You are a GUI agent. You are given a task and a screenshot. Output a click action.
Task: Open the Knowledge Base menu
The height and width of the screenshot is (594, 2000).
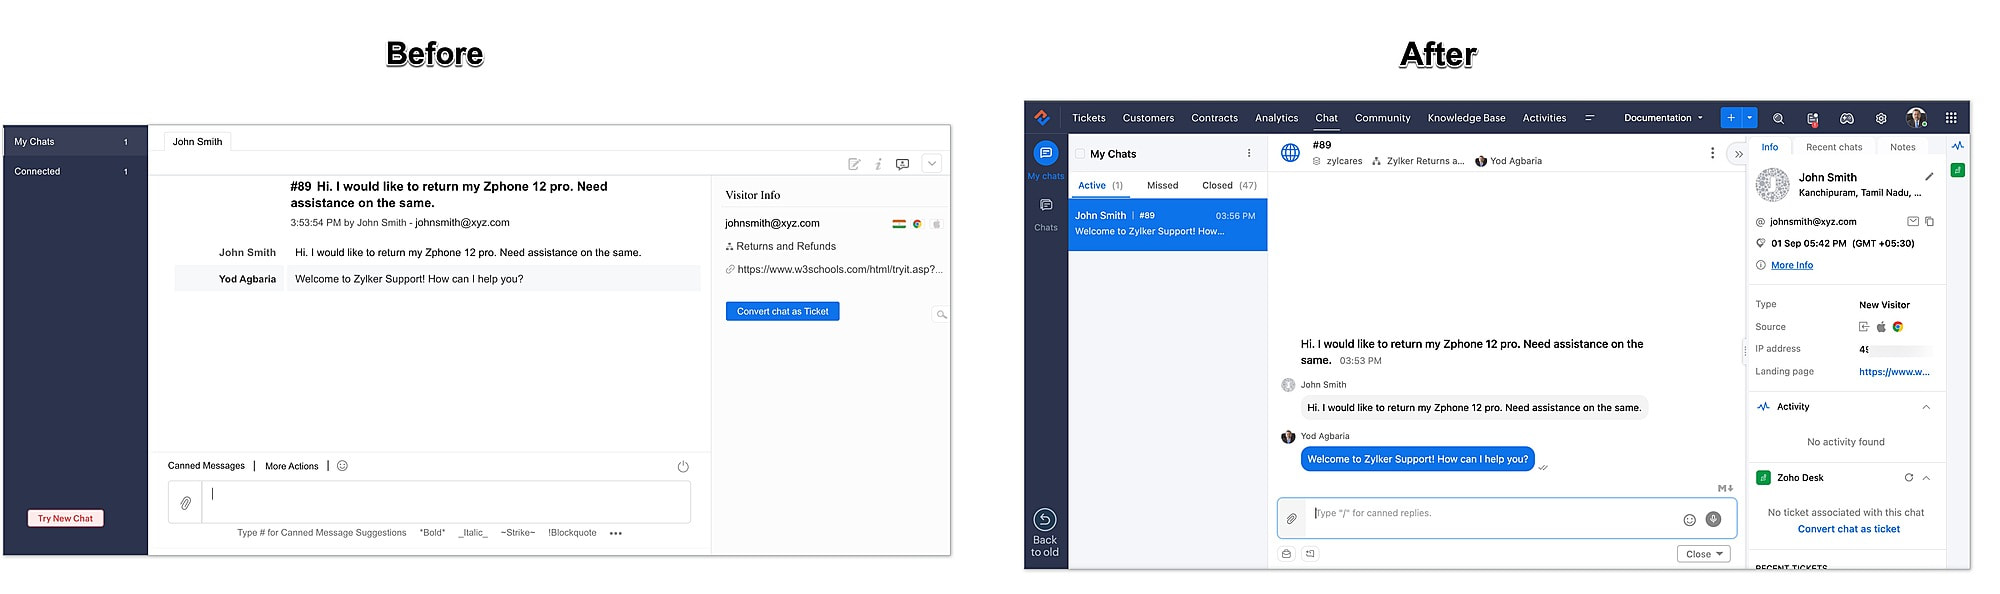pos(1466,118)
